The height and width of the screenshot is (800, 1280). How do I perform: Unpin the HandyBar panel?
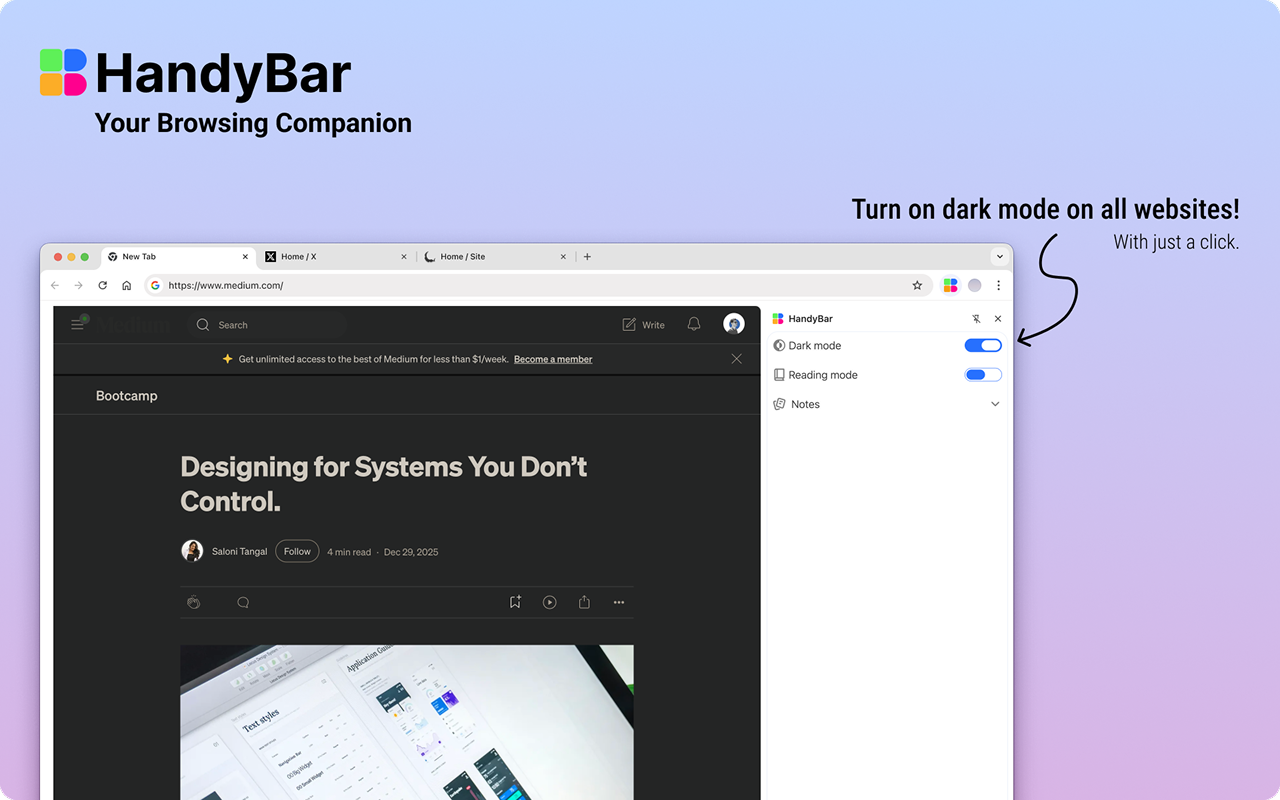[x=976, y=318]
